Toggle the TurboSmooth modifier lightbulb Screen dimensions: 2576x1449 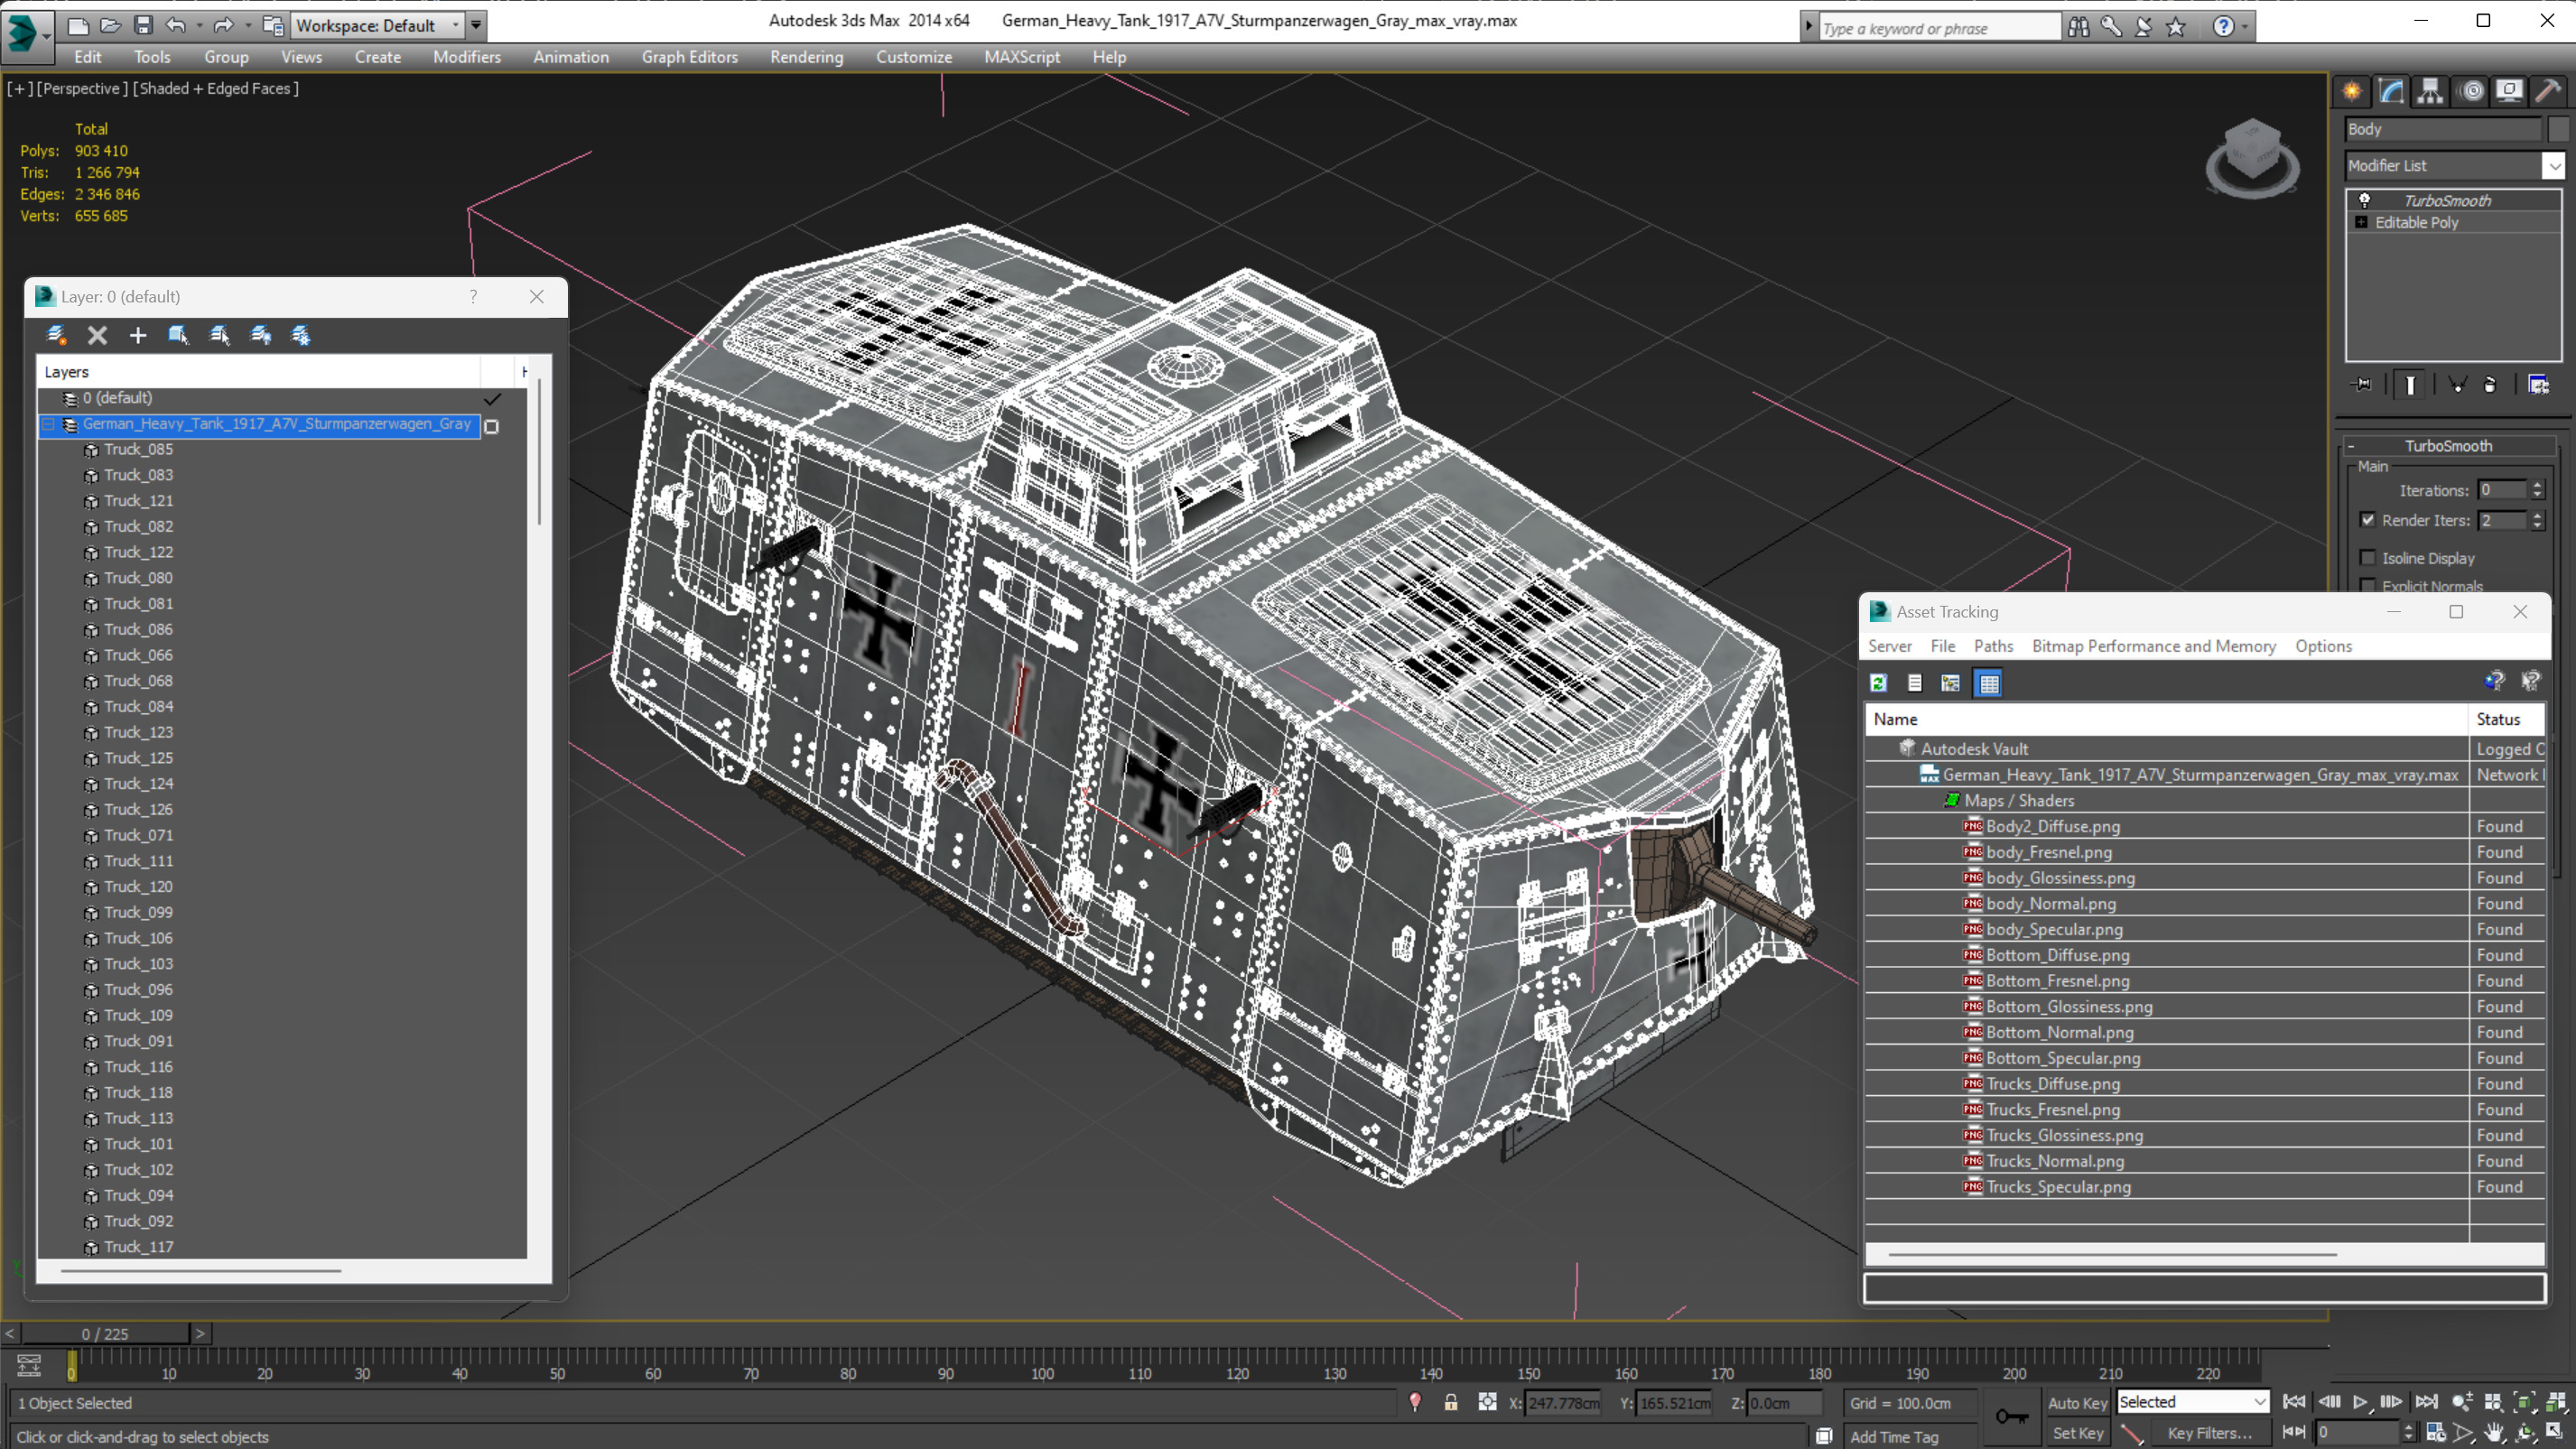(2365, 200)
